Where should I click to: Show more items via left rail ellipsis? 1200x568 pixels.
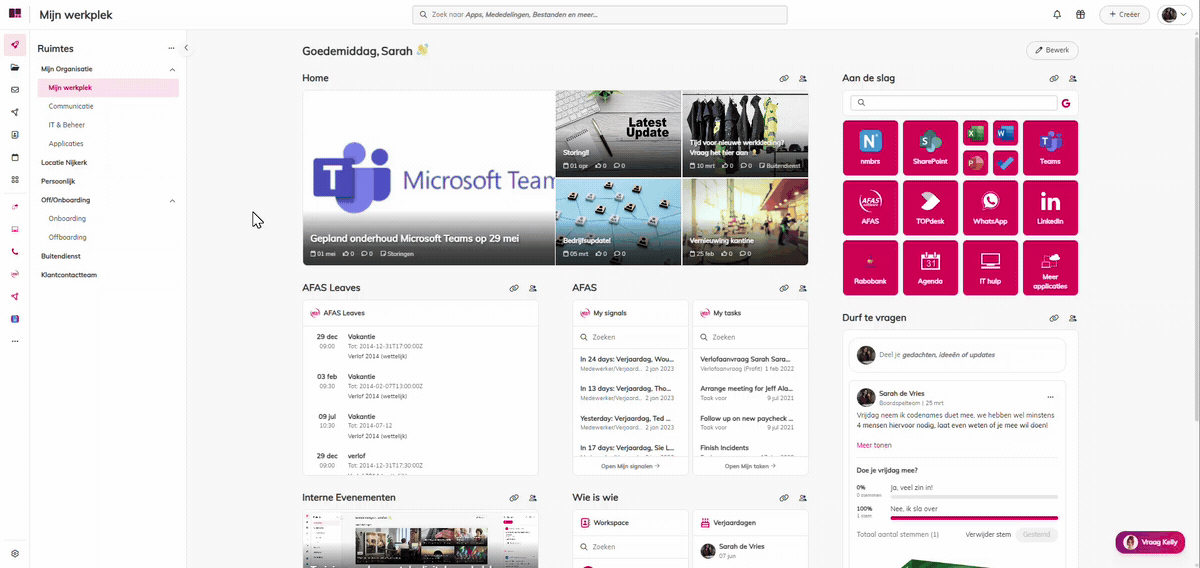pos(15,341)
